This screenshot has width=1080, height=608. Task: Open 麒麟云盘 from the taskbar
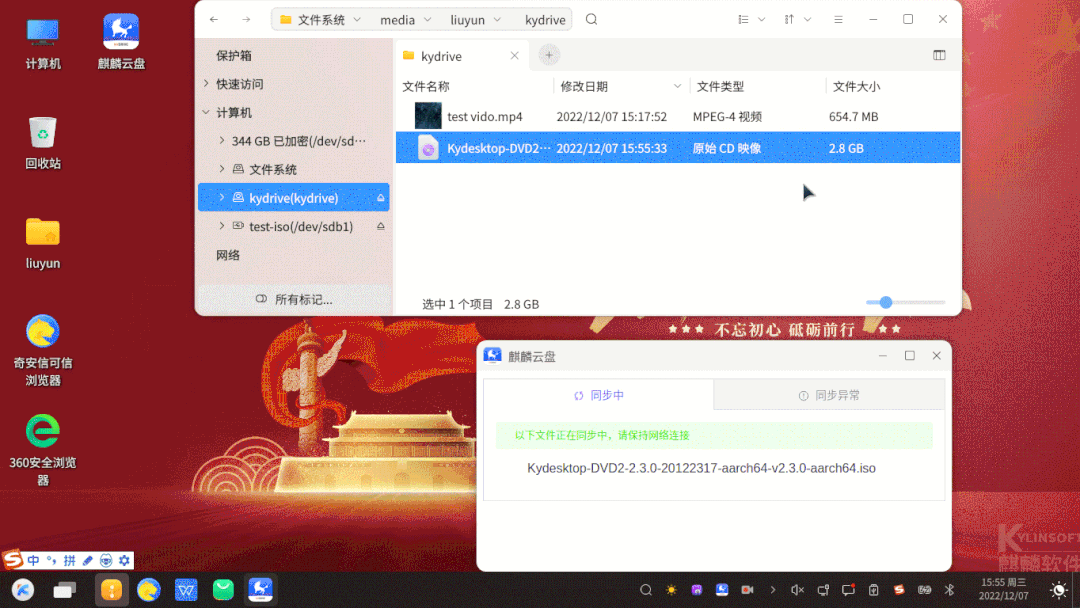click(260, 589)
